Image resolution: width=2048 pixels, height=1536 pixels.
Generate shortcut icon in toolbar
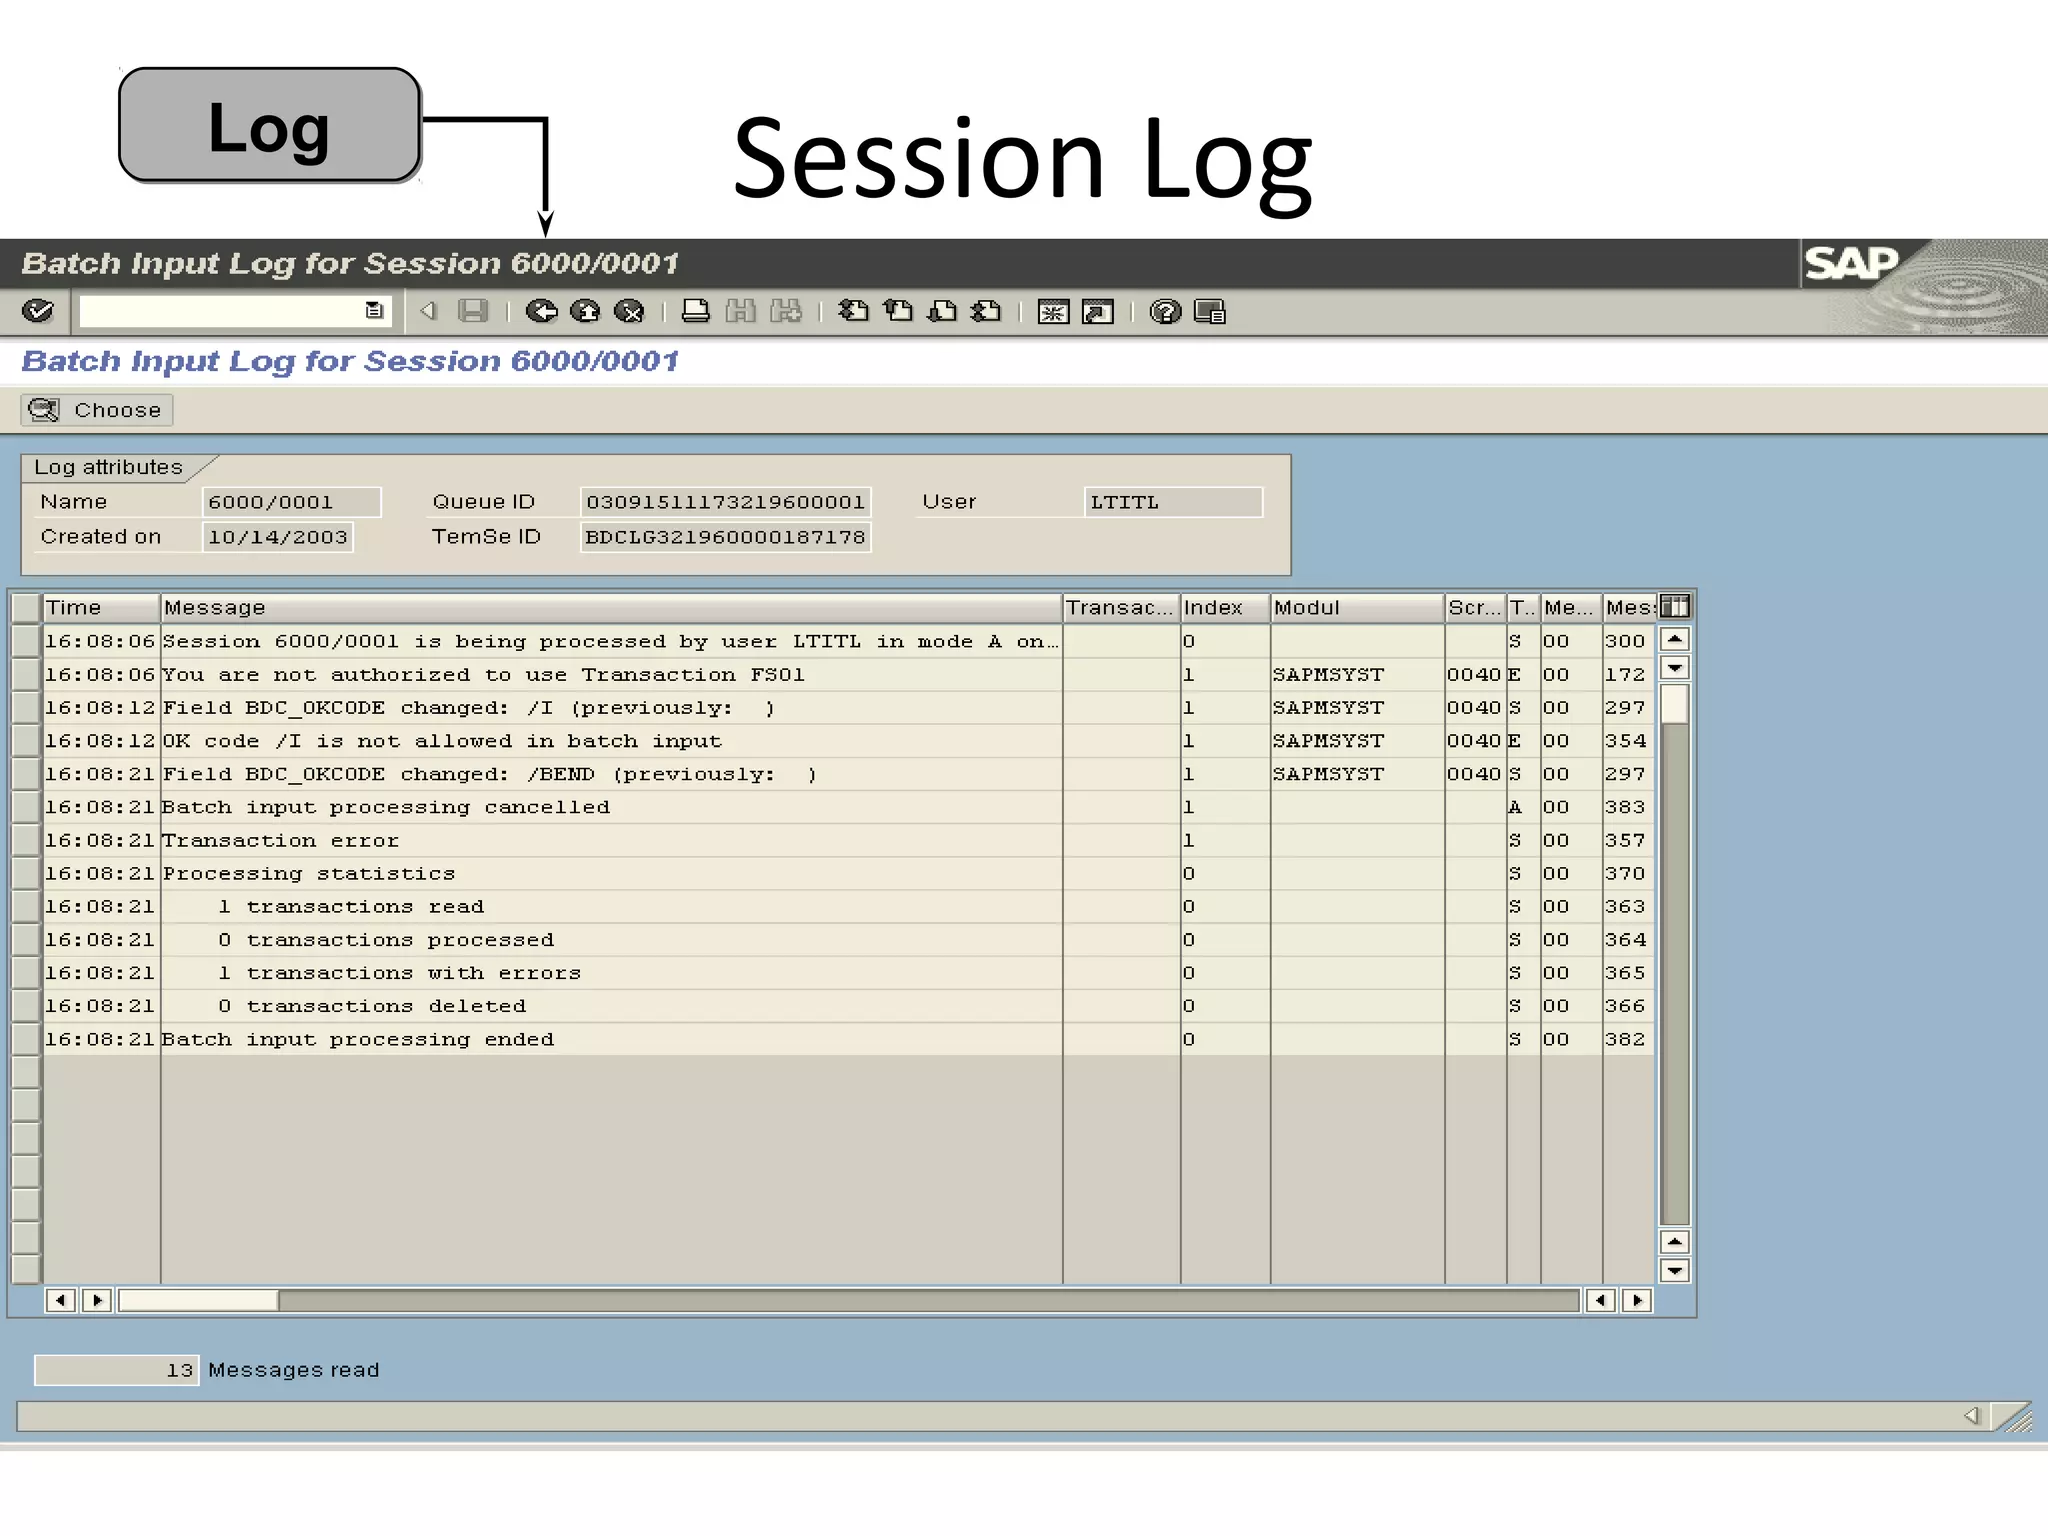point(1098,312)
